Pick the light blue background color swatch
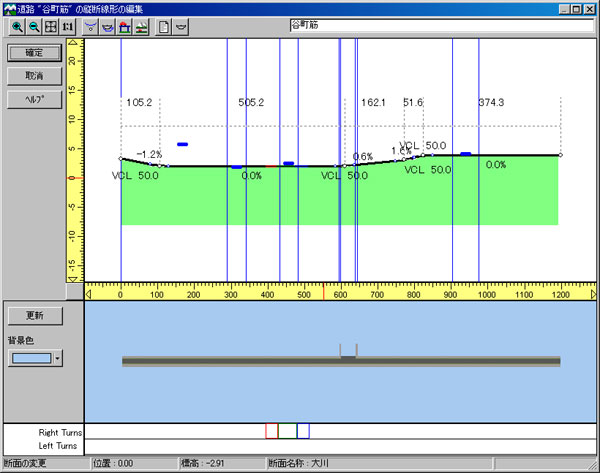 pyautogui.click(x=31, y=359)
